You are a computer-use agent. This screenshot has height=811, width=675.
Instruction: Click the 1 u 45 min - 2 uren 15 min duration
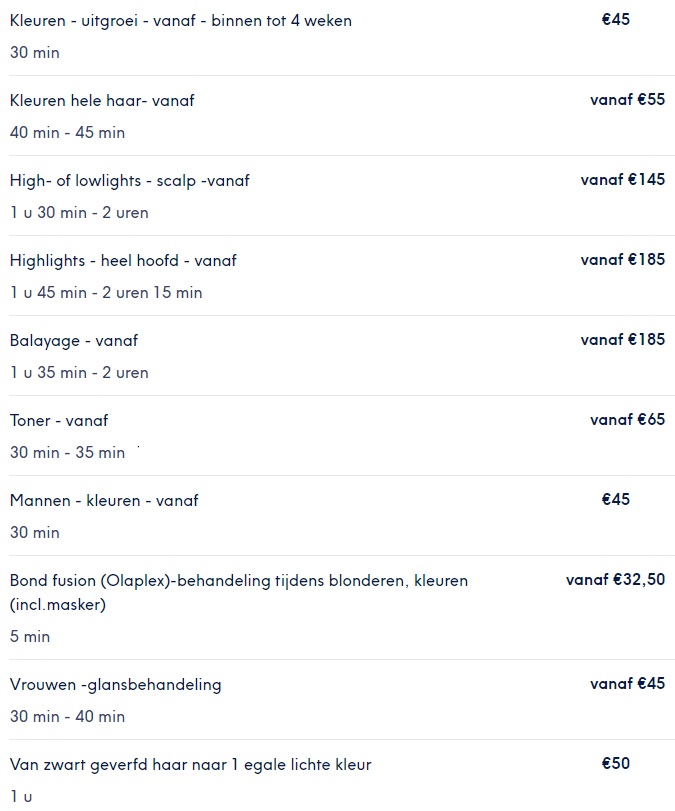click(106, 292)
